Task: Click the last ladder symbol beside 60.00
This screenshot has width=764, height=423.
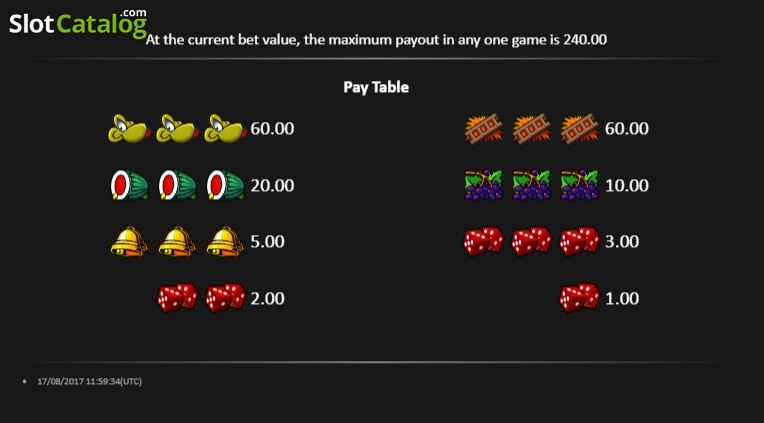Action: click(579, 129)
